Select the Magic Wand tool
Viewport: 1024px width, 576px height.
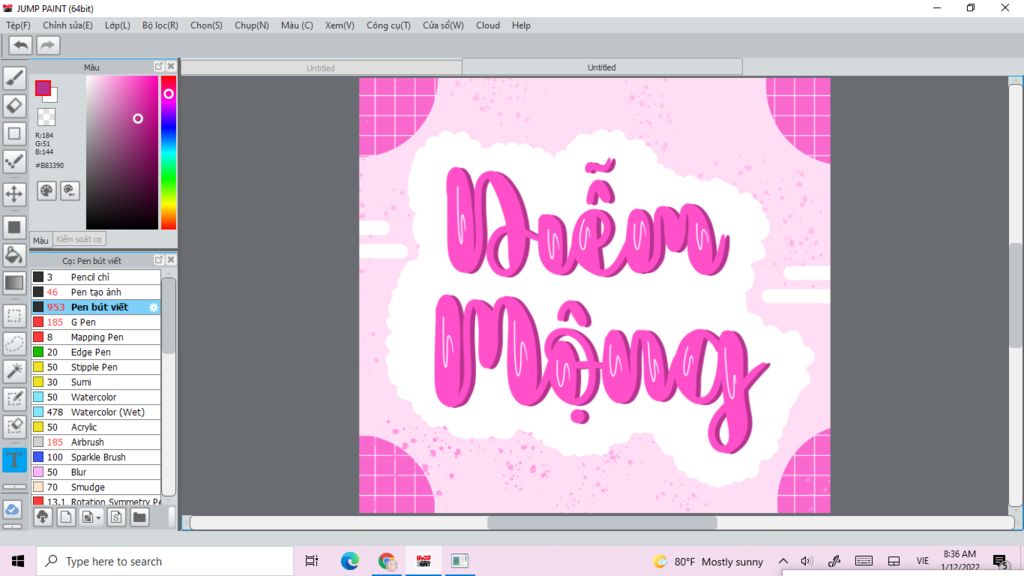(x=14, y=371)
